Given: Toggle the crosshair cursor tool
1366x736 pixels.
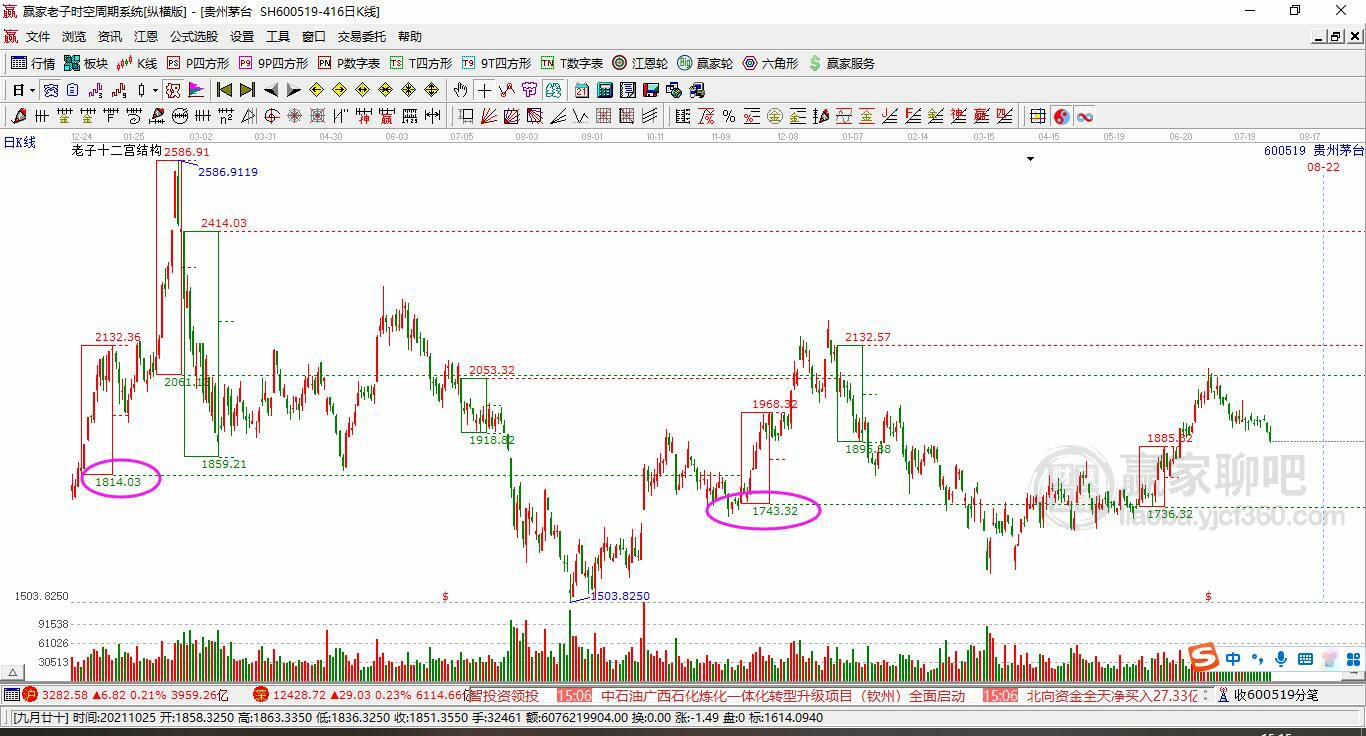Looking at the screenshot, I should pos(484,90).
